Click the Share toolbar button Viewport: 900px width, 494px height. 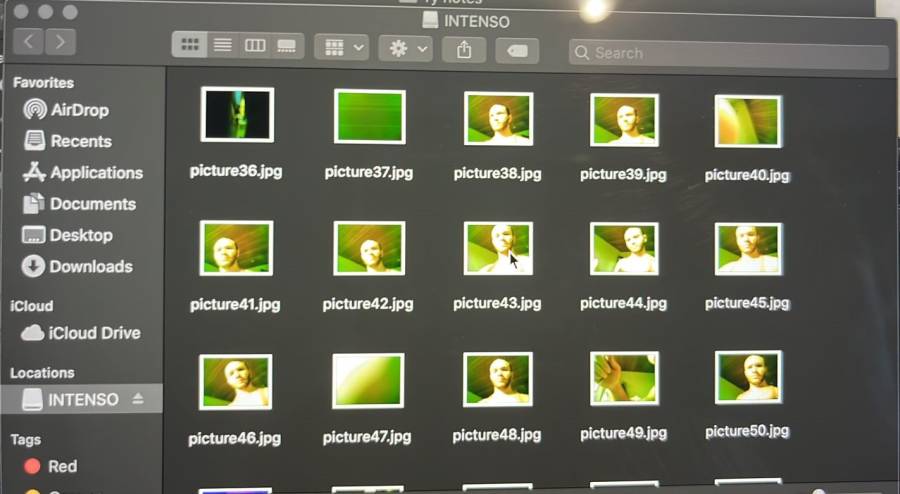463,49
